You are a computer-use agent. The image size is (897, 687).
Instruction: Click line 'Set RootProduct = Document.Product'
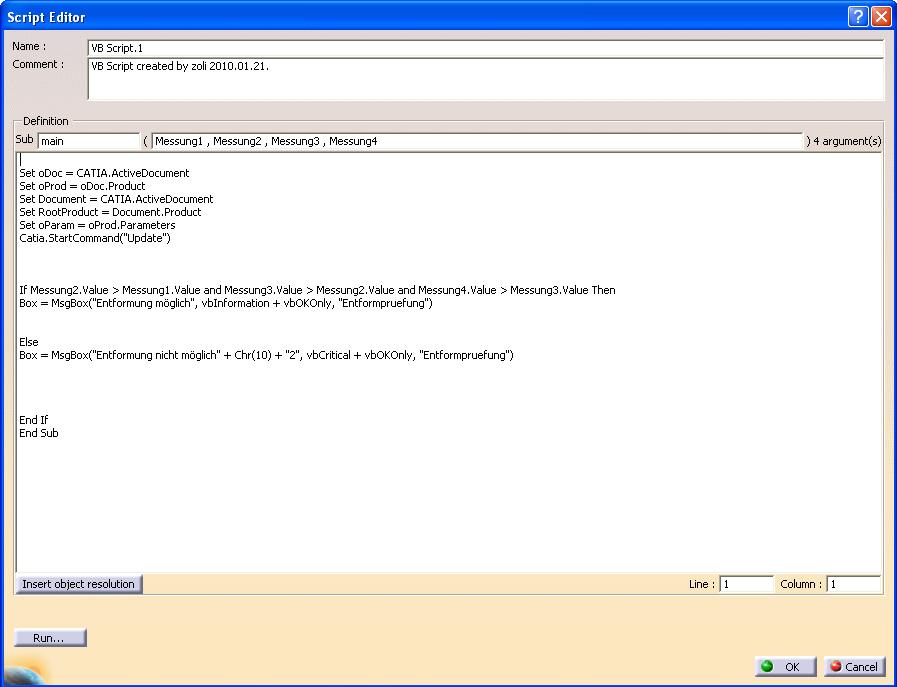click(110, 212)
